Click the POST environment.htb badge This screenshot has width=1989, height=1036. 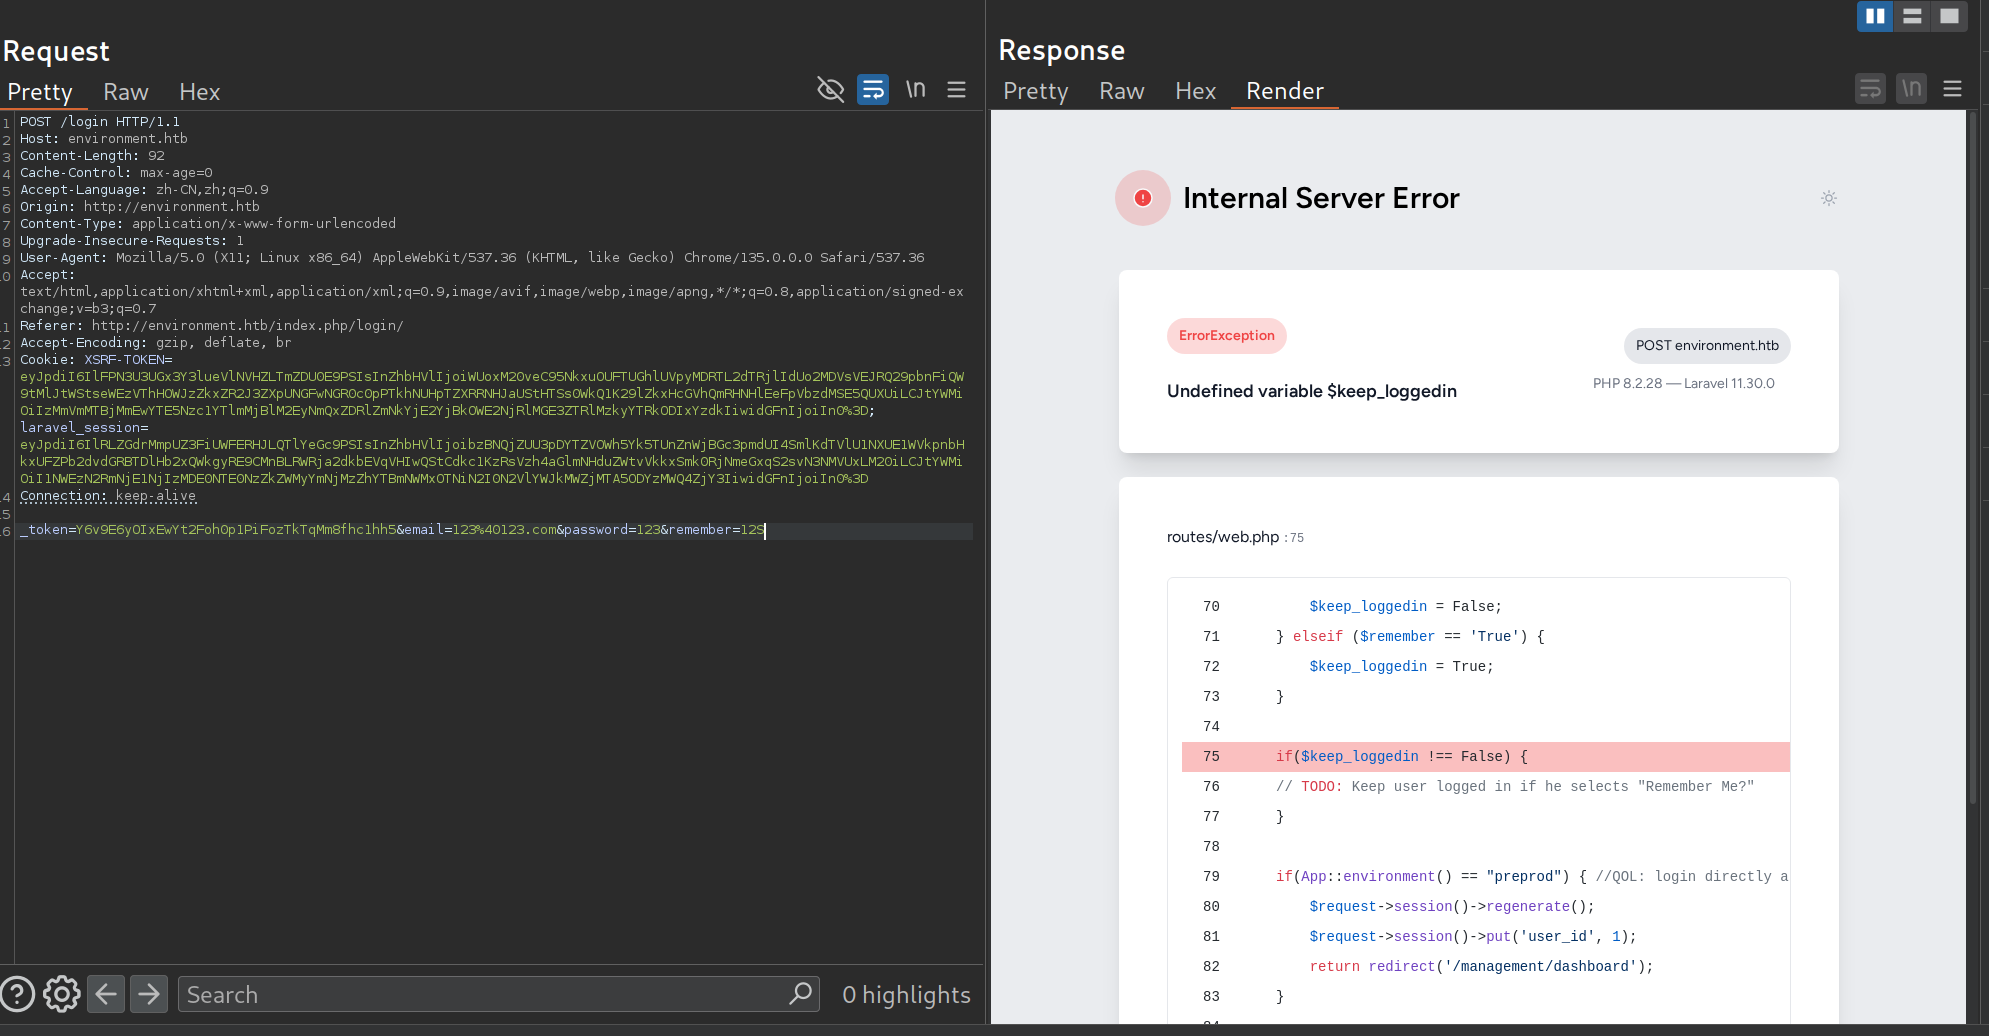pyautogui.click(x=1707, y=346)
